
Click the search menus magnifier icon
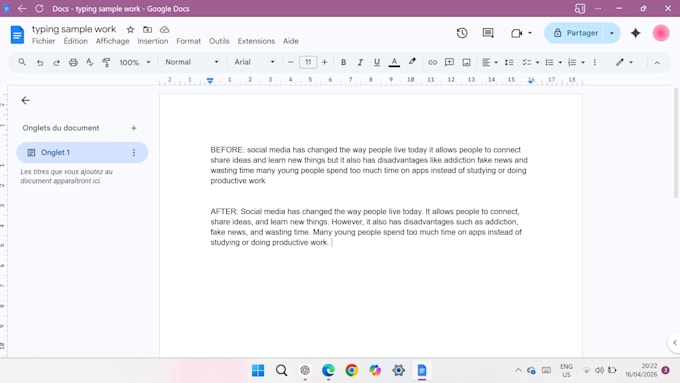point(22,62)
